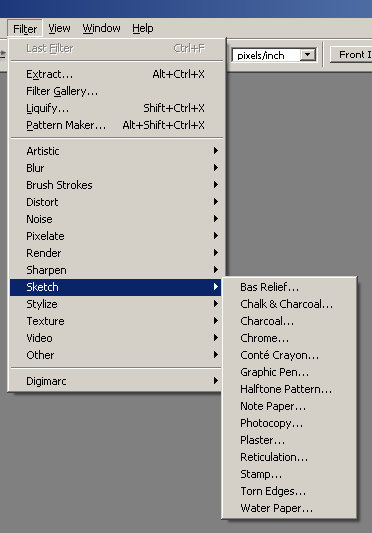The width and height of the screenshot is (372, 533).
Task: Expand the Stylize submenu
Action: click(116, 304)
